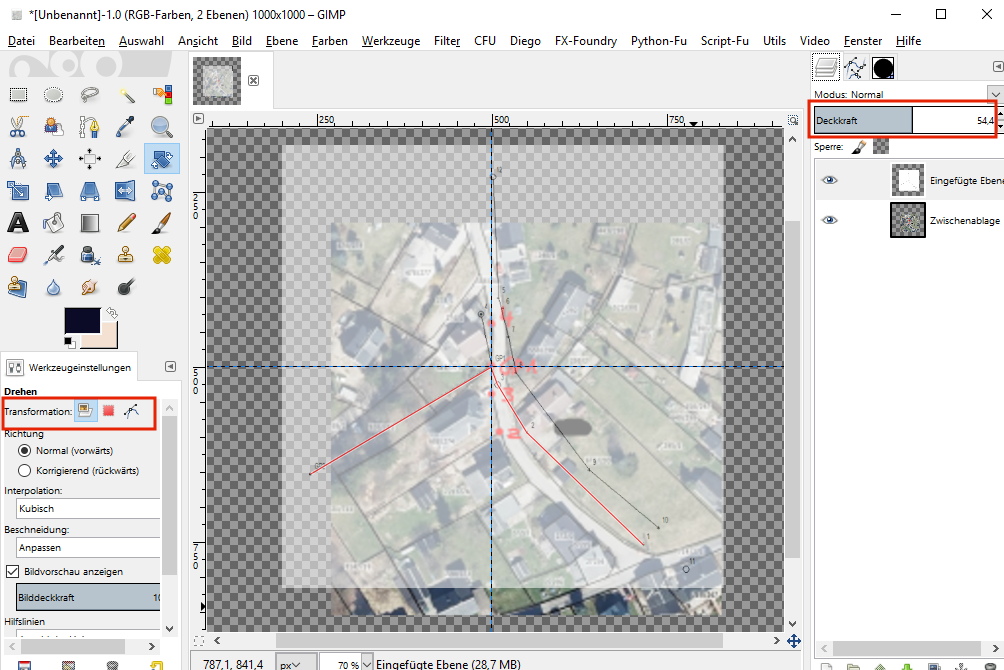Select the Ellipse Select tool
This screenshot has height=670, width=1004.
[x=53, y=95]
